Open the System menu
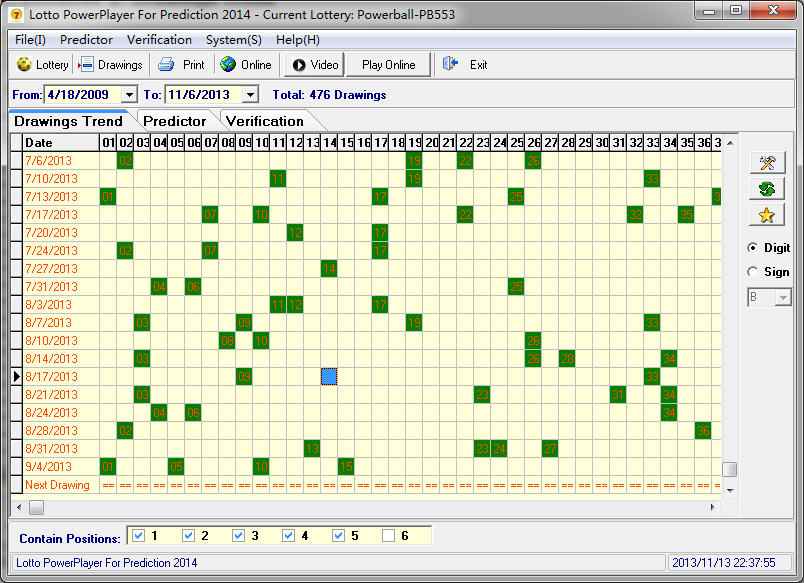 [x=234, y=39]
